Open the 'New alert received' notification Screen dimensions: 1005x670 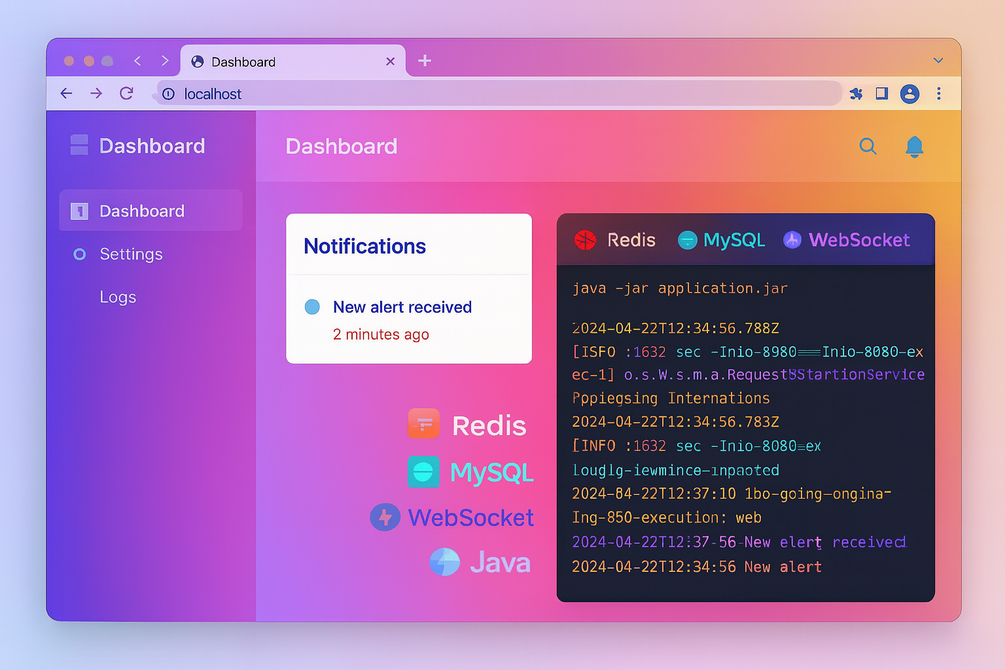tap(403, 307)
